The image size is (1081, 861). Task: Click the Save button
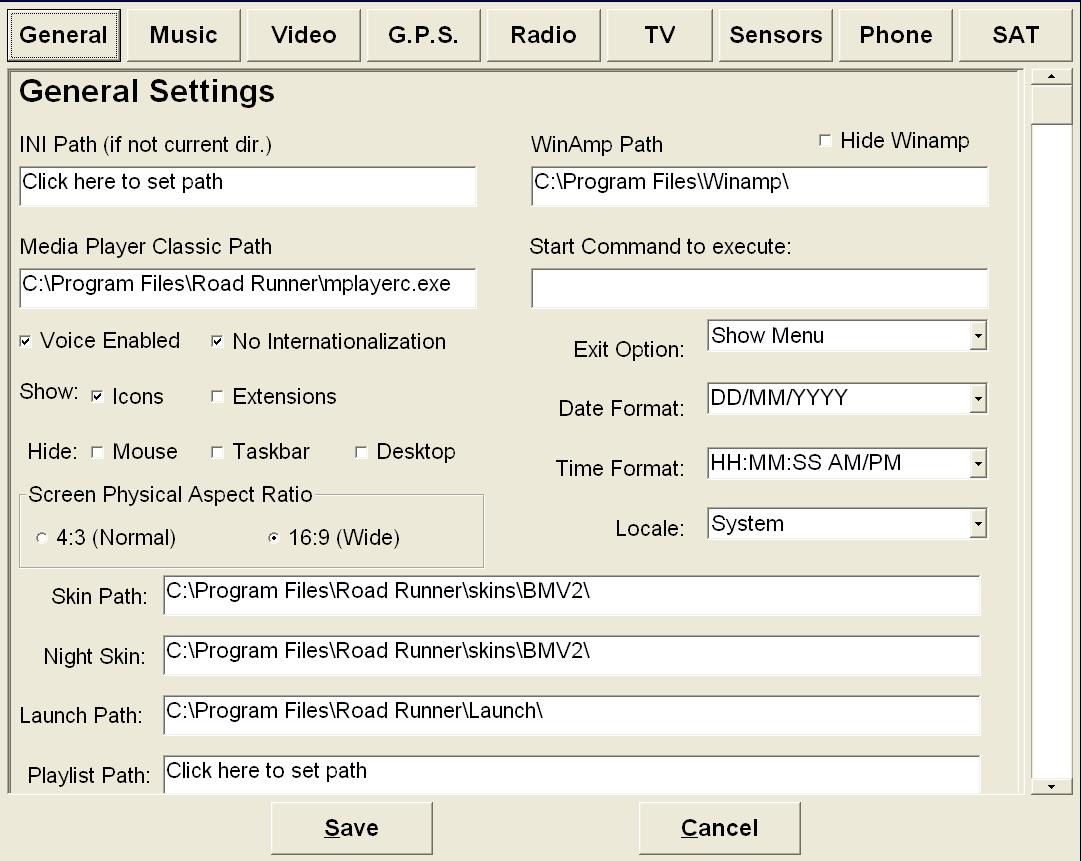tap(352, 828)
